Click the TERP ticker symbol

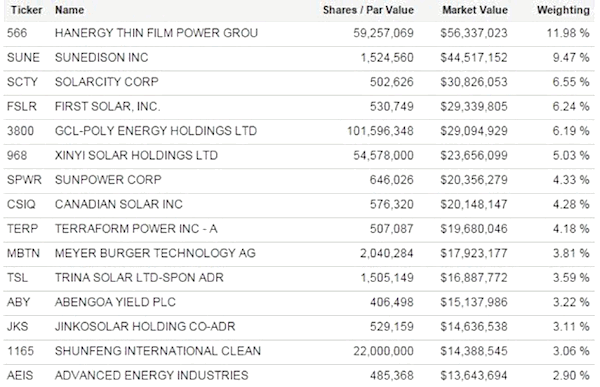[x=22, y=229]
